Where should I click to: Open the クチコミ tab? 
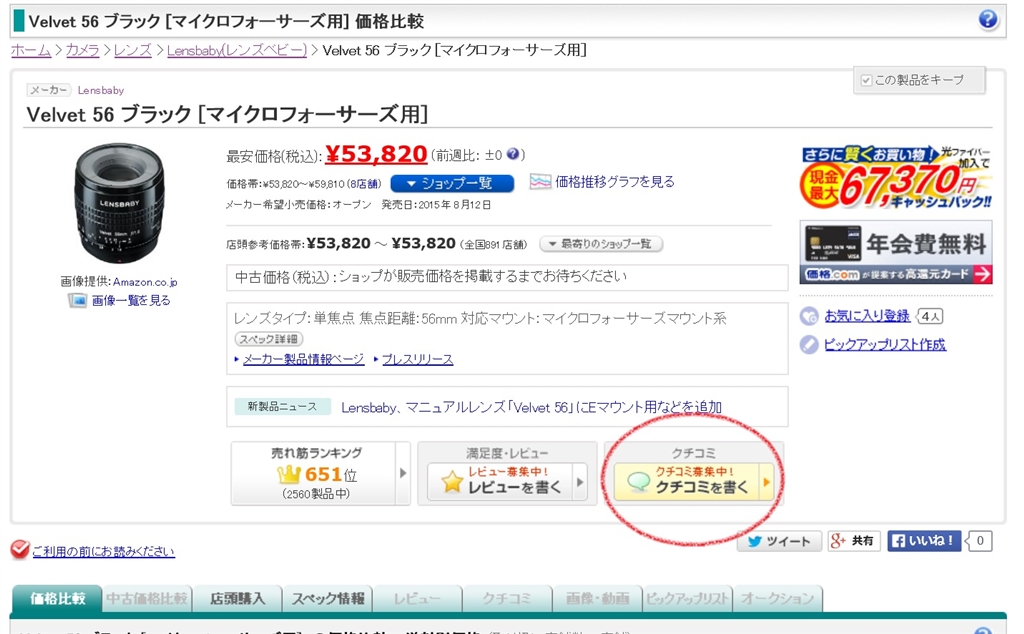(507, 599)
